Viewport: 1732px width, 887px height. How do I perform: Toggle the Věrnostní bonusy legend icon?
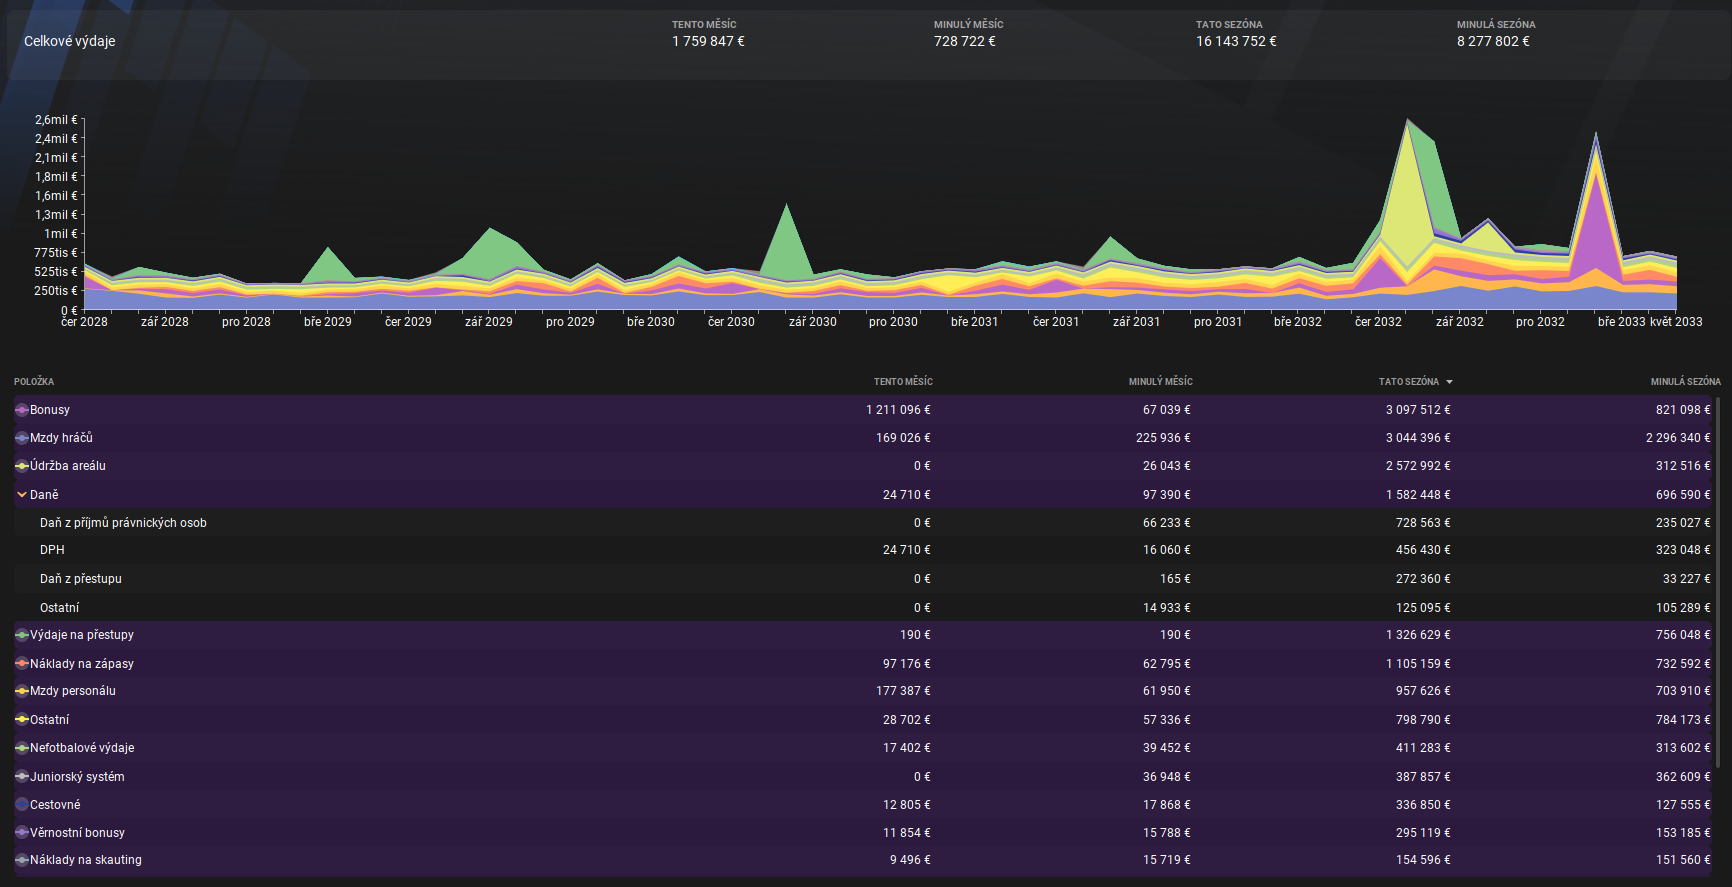22,833
